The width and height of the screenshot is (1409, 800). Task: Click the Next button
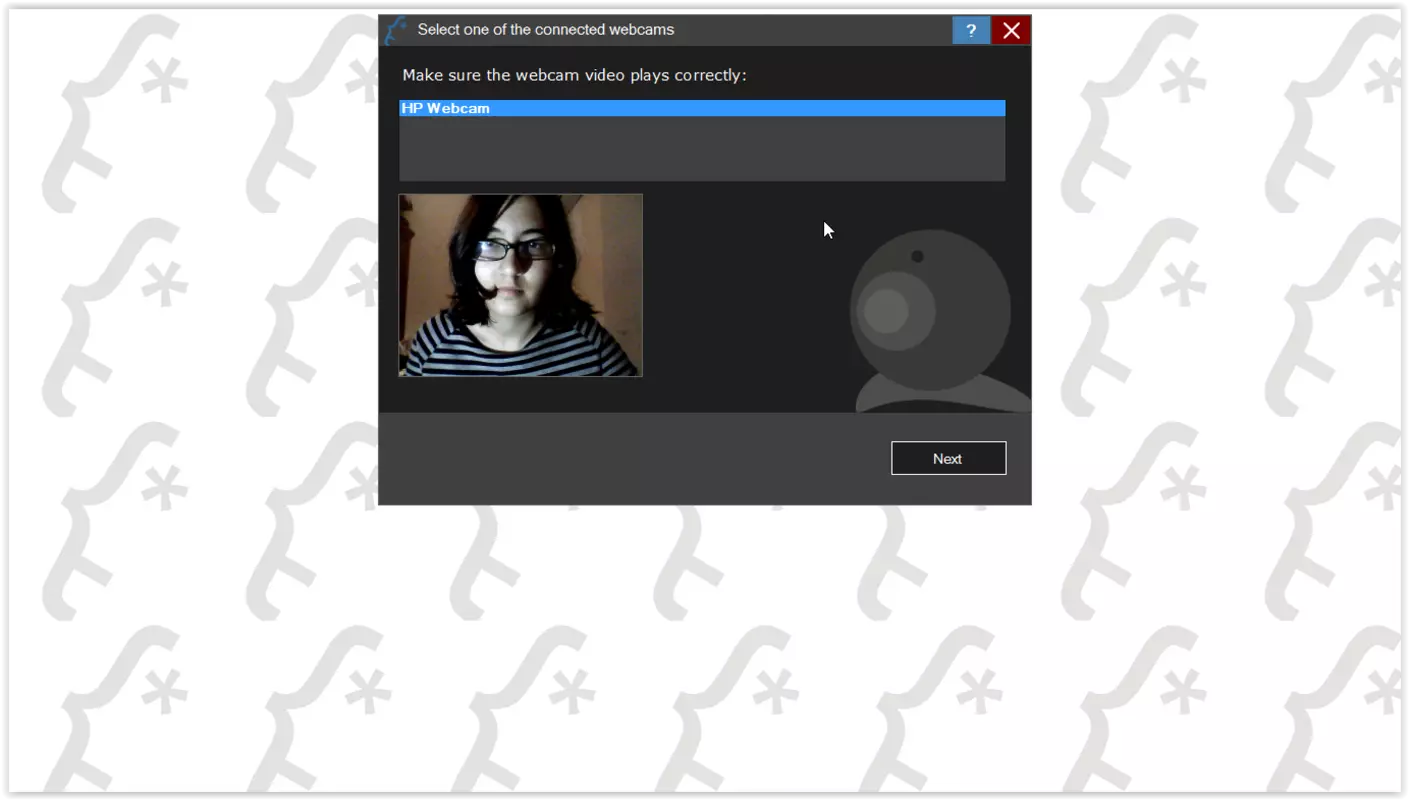(948, 458)
